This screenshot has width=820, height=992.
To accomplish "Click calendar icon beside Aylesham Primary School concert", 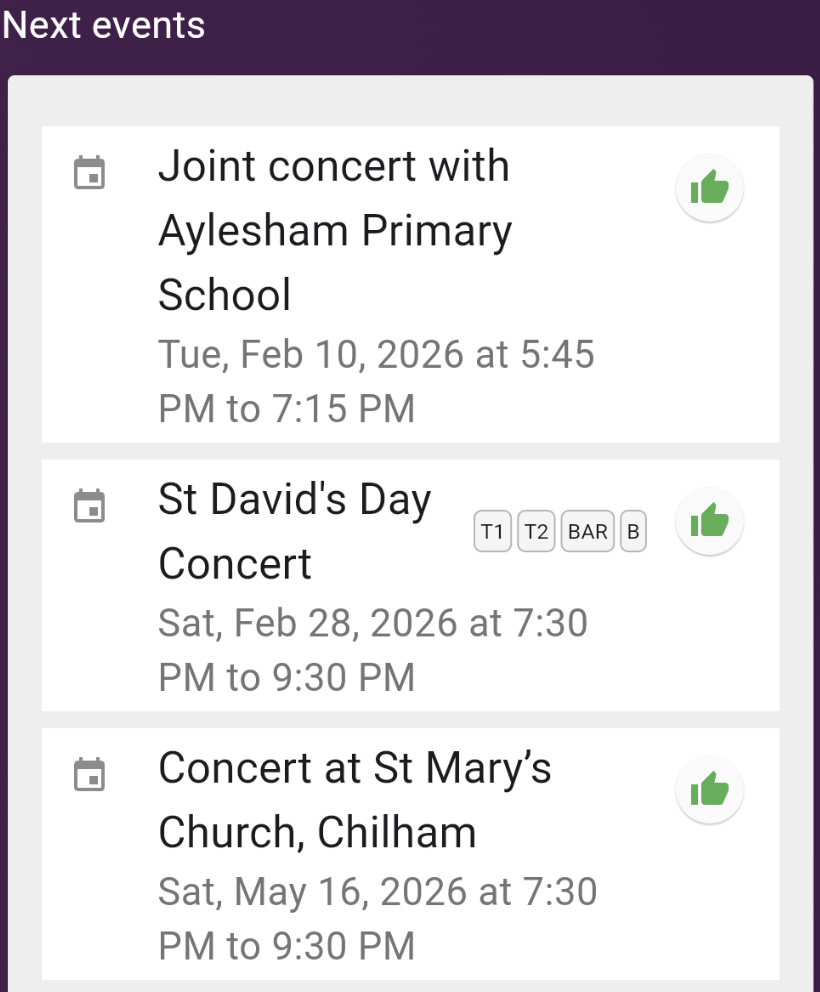I will pos(90,173).
